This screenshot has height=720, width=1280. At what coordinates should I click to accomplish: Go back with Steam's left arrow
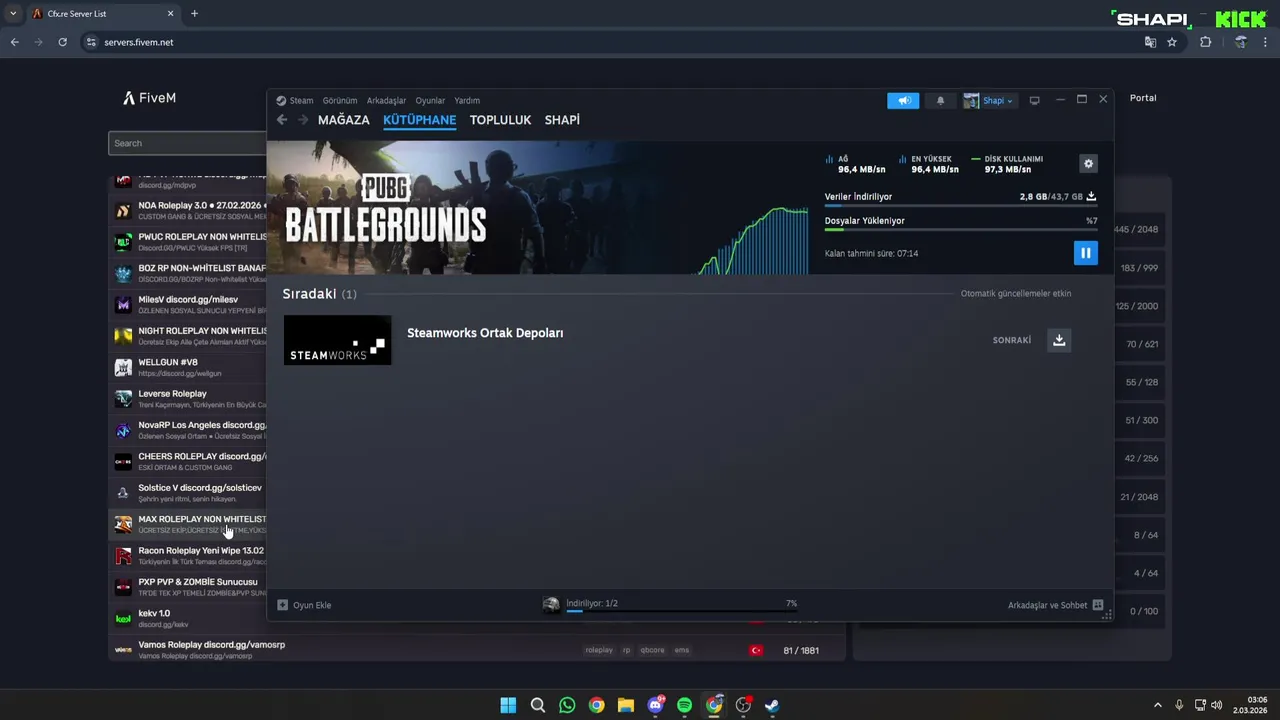click(x=282, y=120)
